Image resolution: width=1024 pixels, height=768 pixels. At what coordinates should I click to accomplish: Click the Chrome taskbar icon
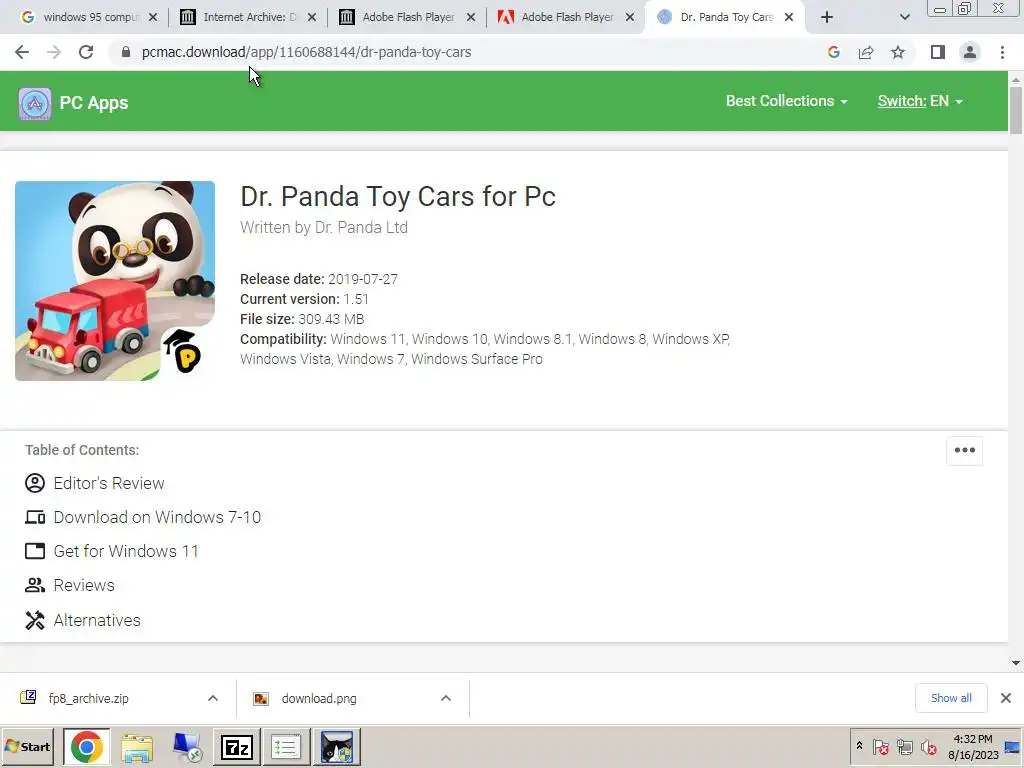[x=87, y=747]
